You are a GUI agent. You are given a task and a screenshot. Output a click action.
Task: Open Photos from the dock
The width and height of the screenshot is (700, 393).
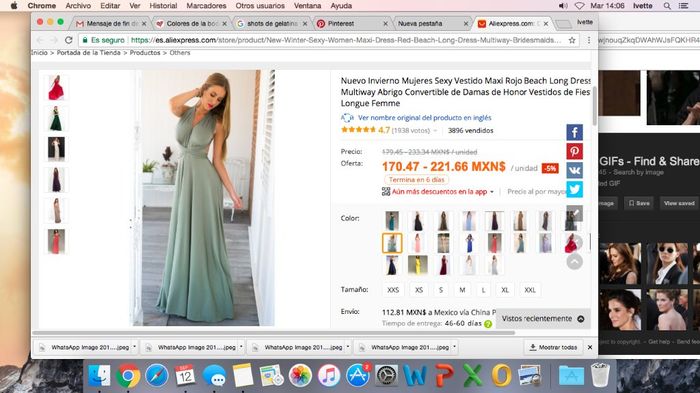[x=300, y=375]
